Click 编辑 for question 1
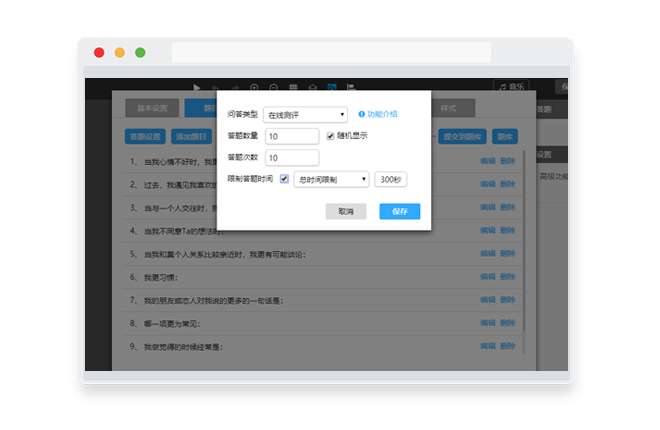 point(488,161)
